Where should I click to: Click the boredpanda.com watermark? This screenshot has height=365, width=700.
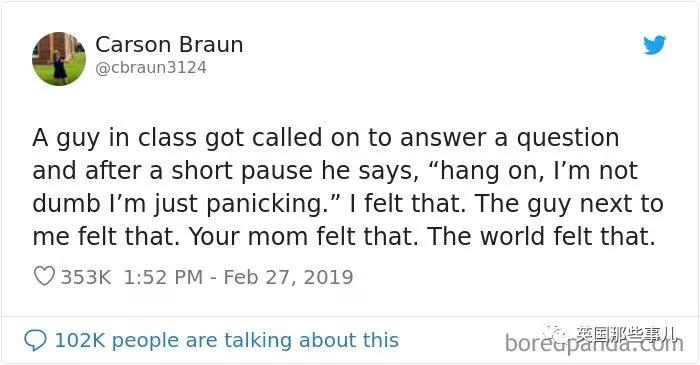tap(594, 344)
